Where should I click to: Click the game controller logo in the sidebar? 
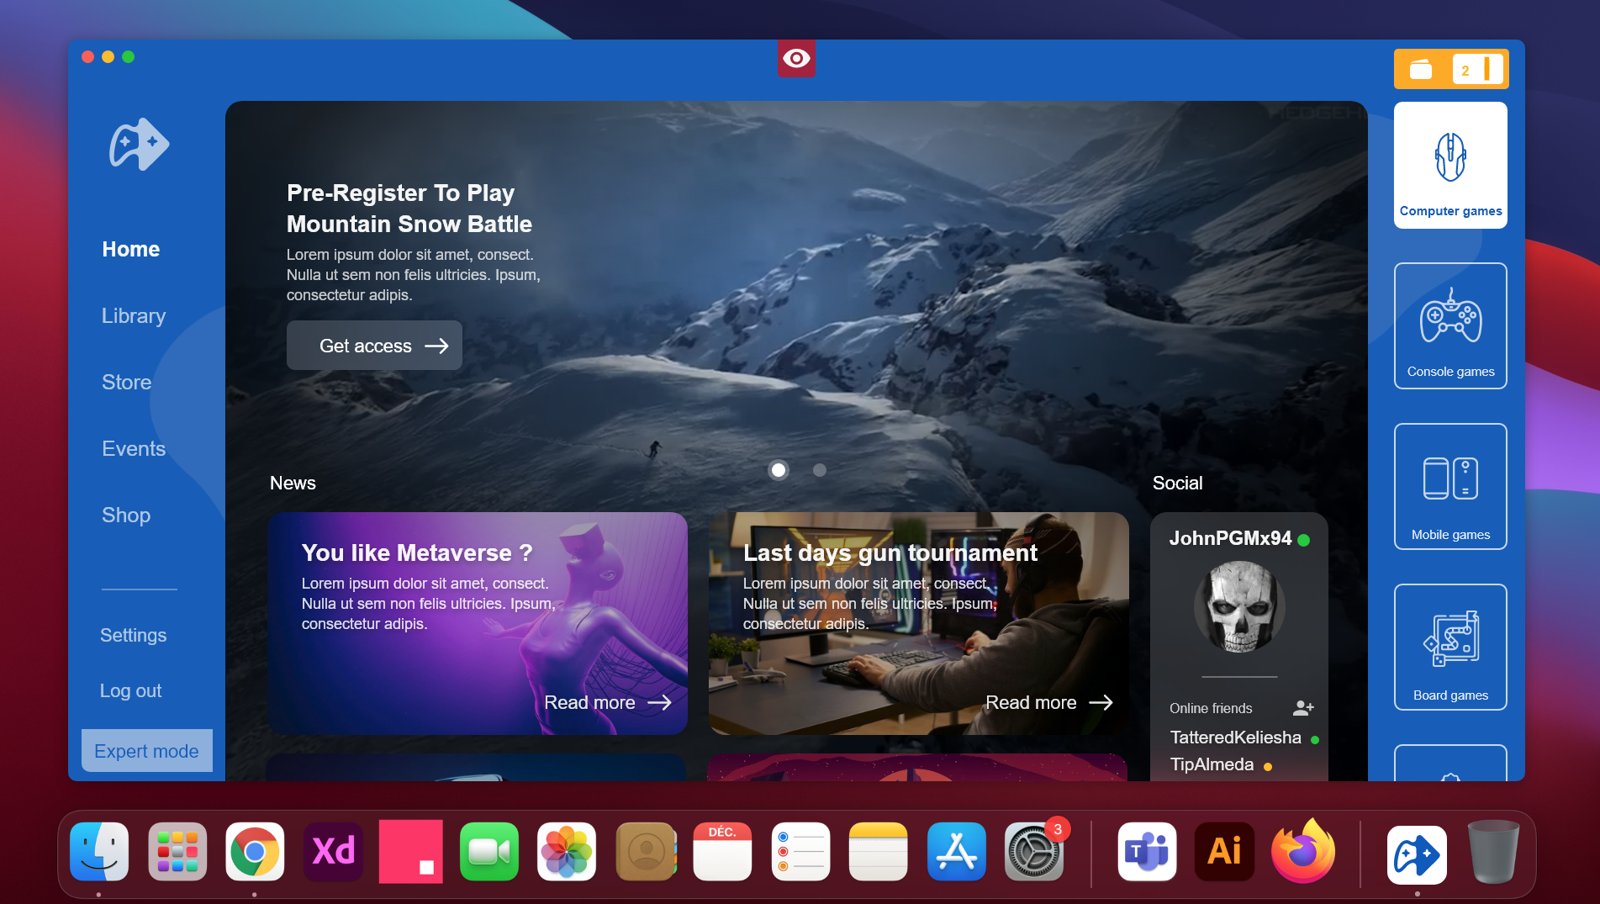[139, 144]
